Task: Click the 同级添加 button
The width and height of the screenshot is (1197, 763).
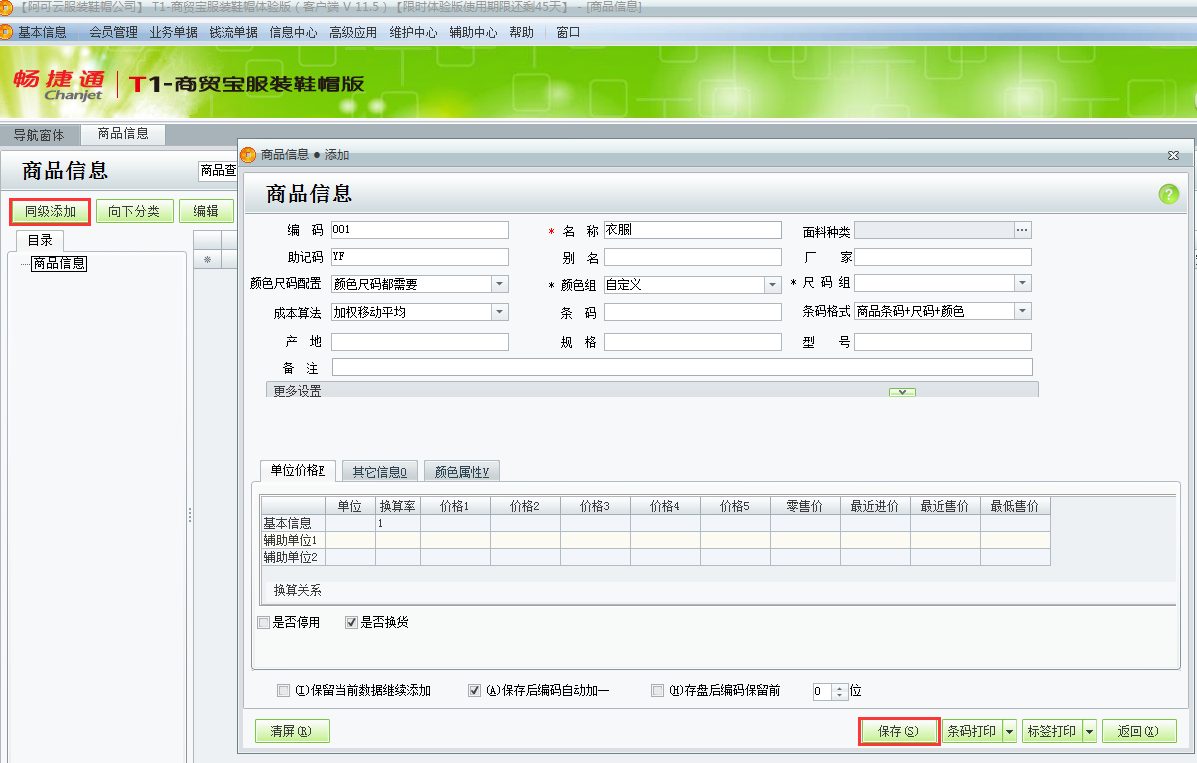Action: [50, 212]
